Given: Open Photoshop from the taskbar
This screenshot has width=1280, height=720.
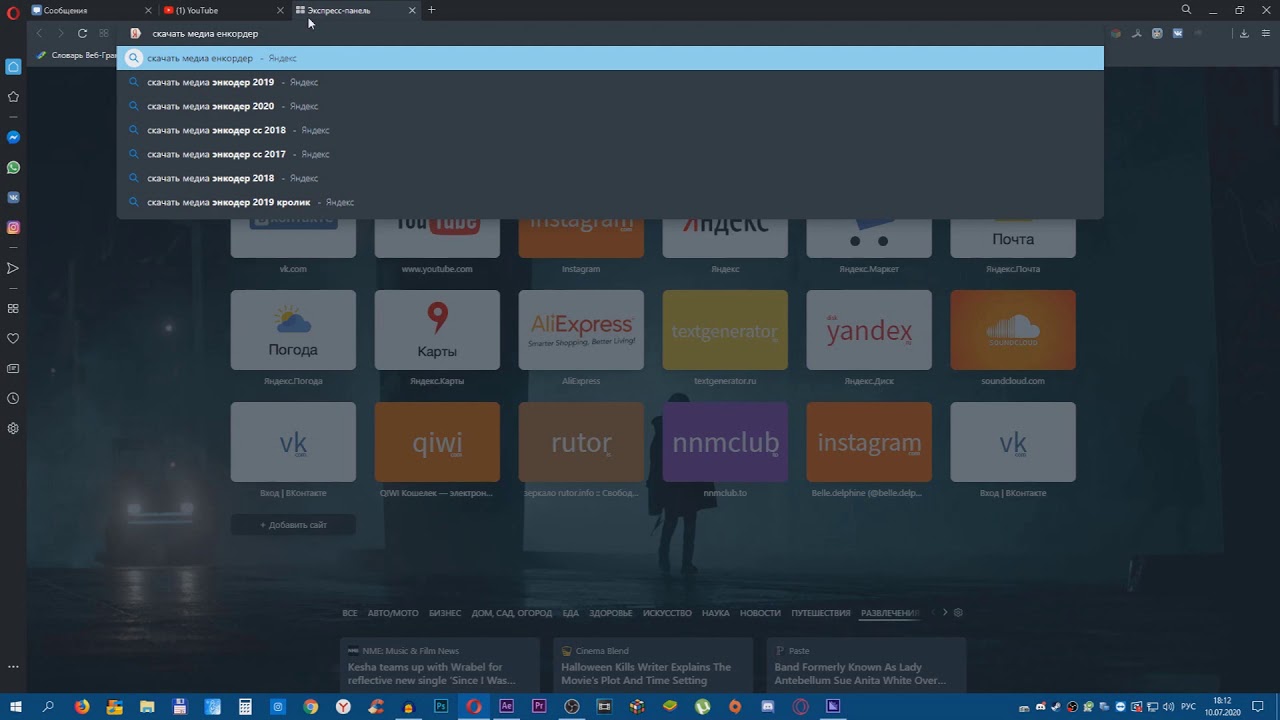Looking at the screenshot, I should pyautogui.click(x=441, y=706).
